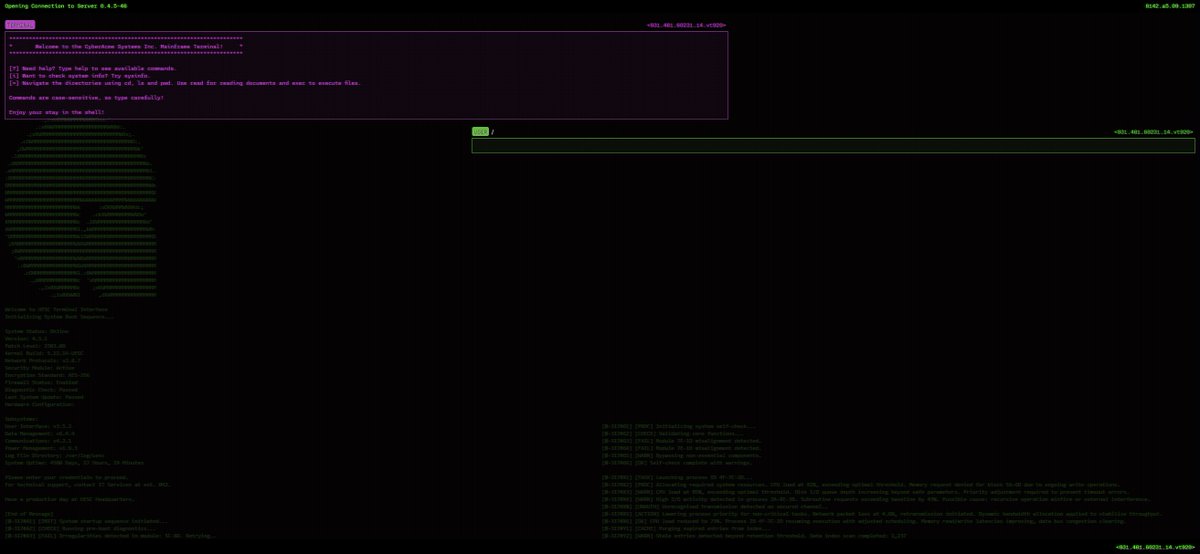Click 'Commands are case-sensitive, so type carefully!'
Viewport: 1200px width, 554px height.
pyautogui.click(x=86, y=98)
